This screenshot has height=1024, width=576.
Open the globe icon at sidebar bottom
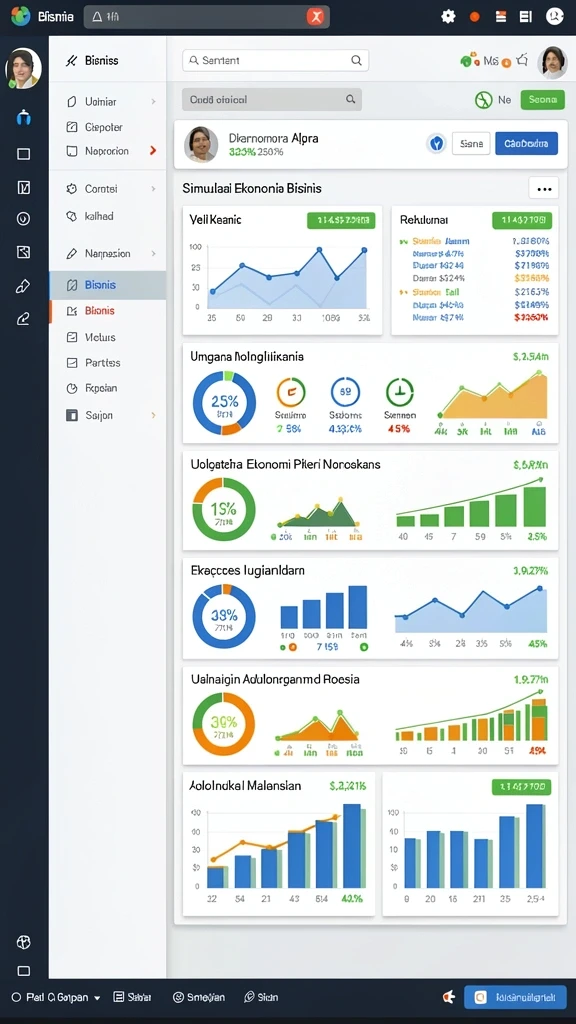pyautogui.click(x=24, y=942)
